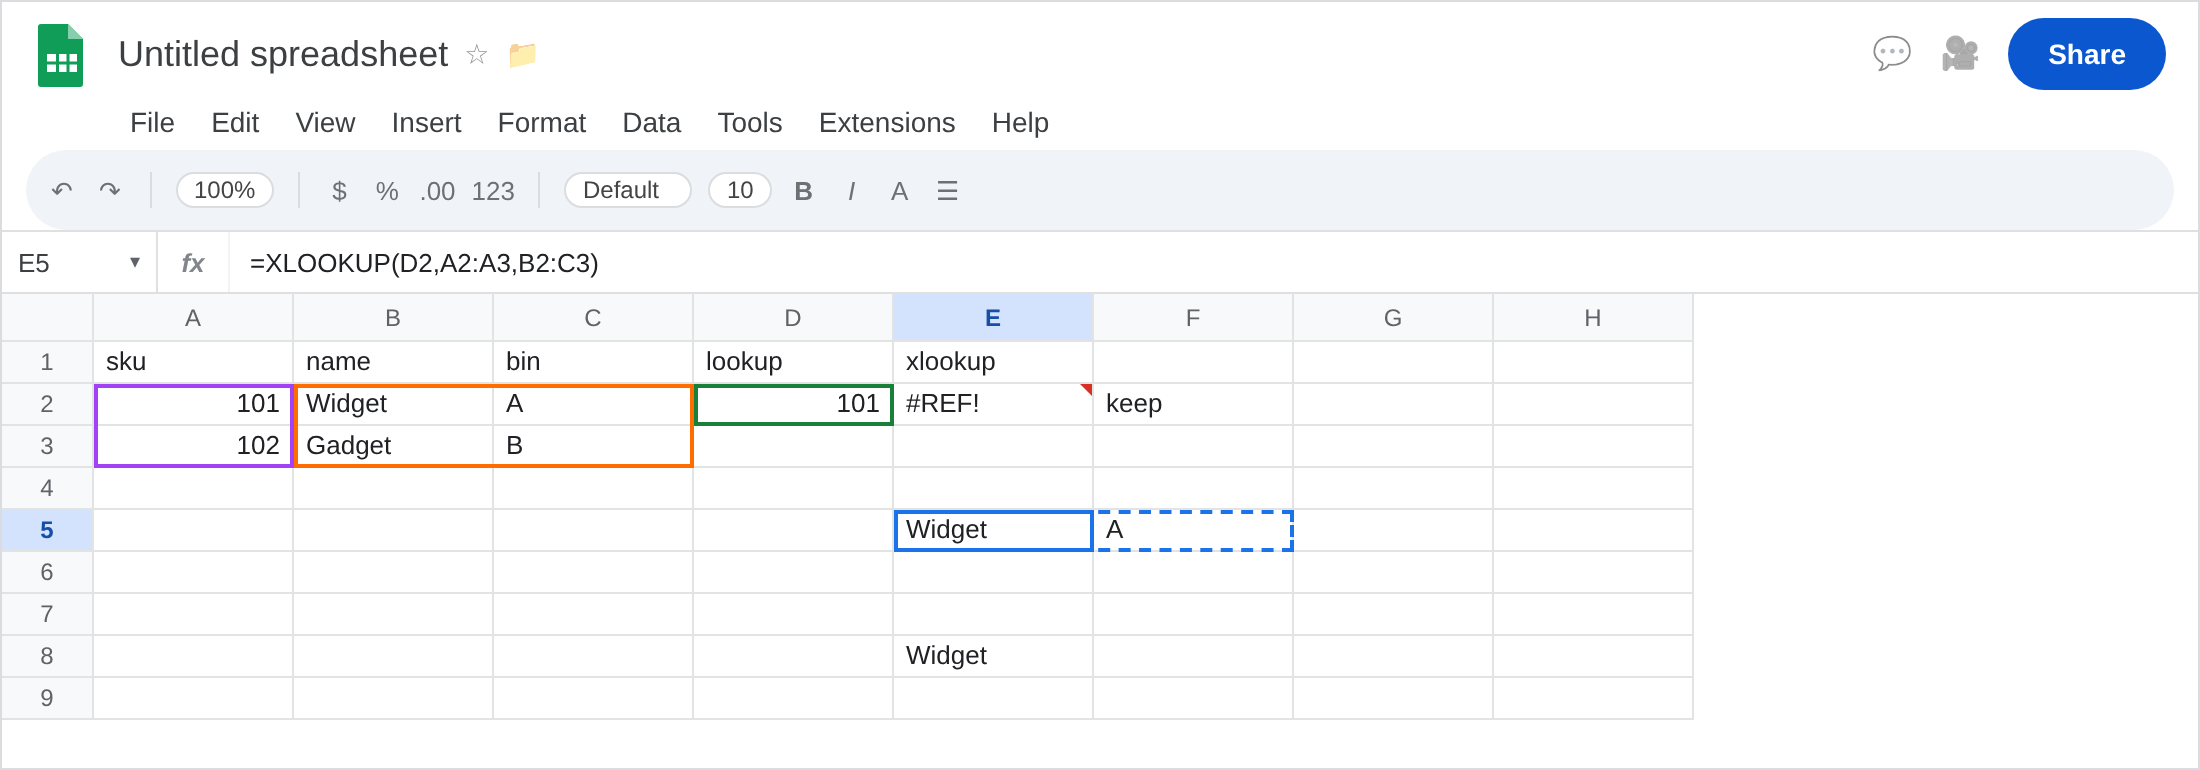Image resolution: width=2200 pixels, height=770 pixels.
Task: Click the Untitled spreadsheet title
Action: pos(283,54)
